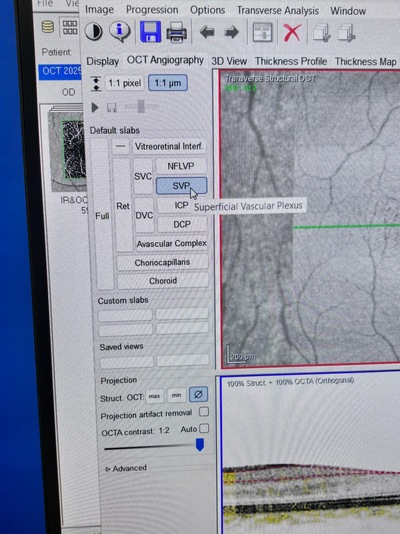Select the 1:1 µm scaling button
400x534 pixels.
[x=167, y=83]
